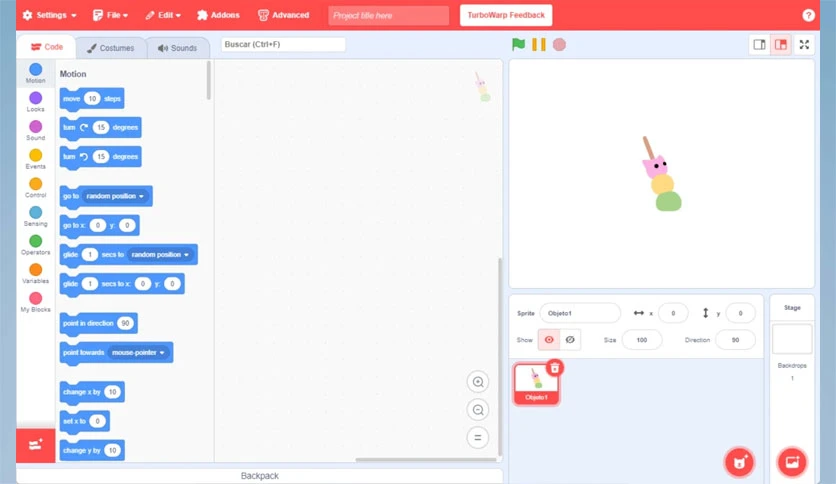Viewport: 836px width, 484px height.
Task: Click the sprite x position field
Action: tap(673, 313)
